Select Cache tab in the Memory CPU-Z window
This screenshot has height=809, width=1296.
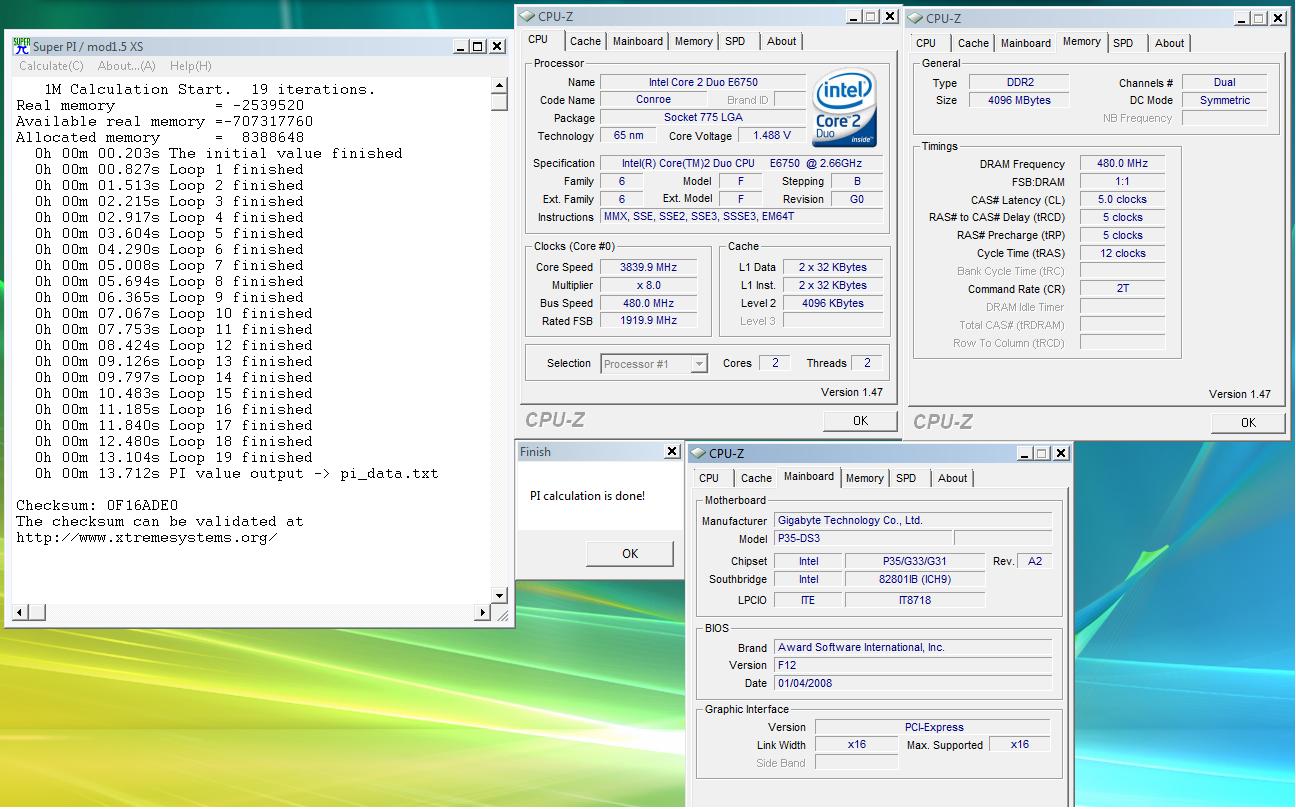pyautogui.click(x=973, y=43)
